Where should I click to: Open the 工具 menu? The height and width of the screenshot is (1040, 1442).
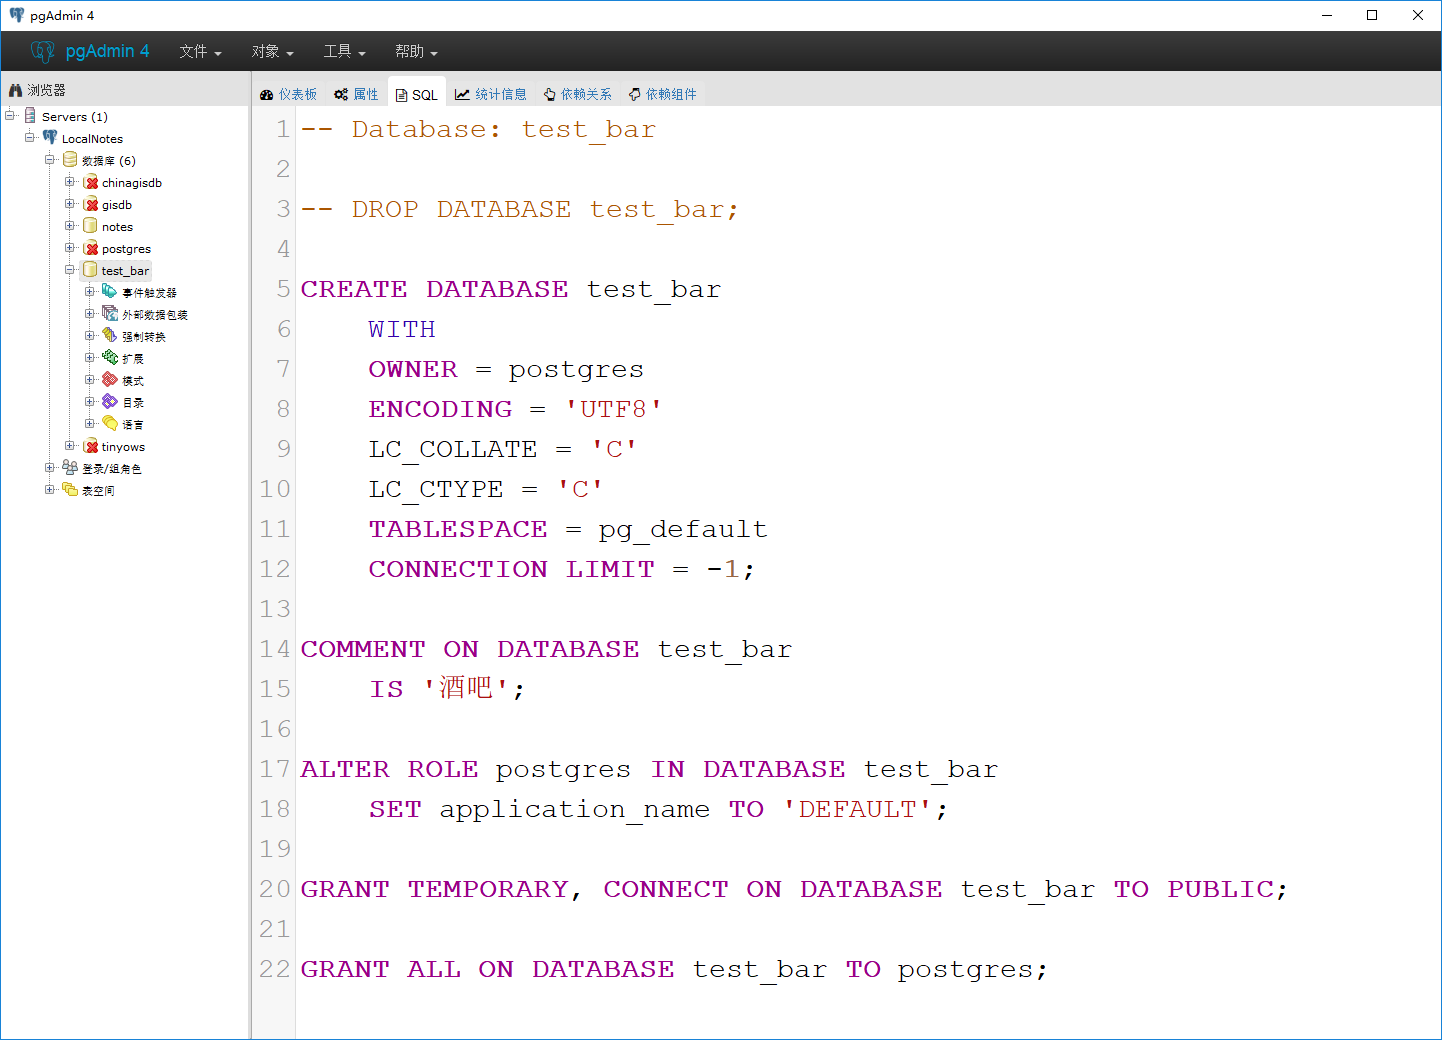(x=344, y=51)
